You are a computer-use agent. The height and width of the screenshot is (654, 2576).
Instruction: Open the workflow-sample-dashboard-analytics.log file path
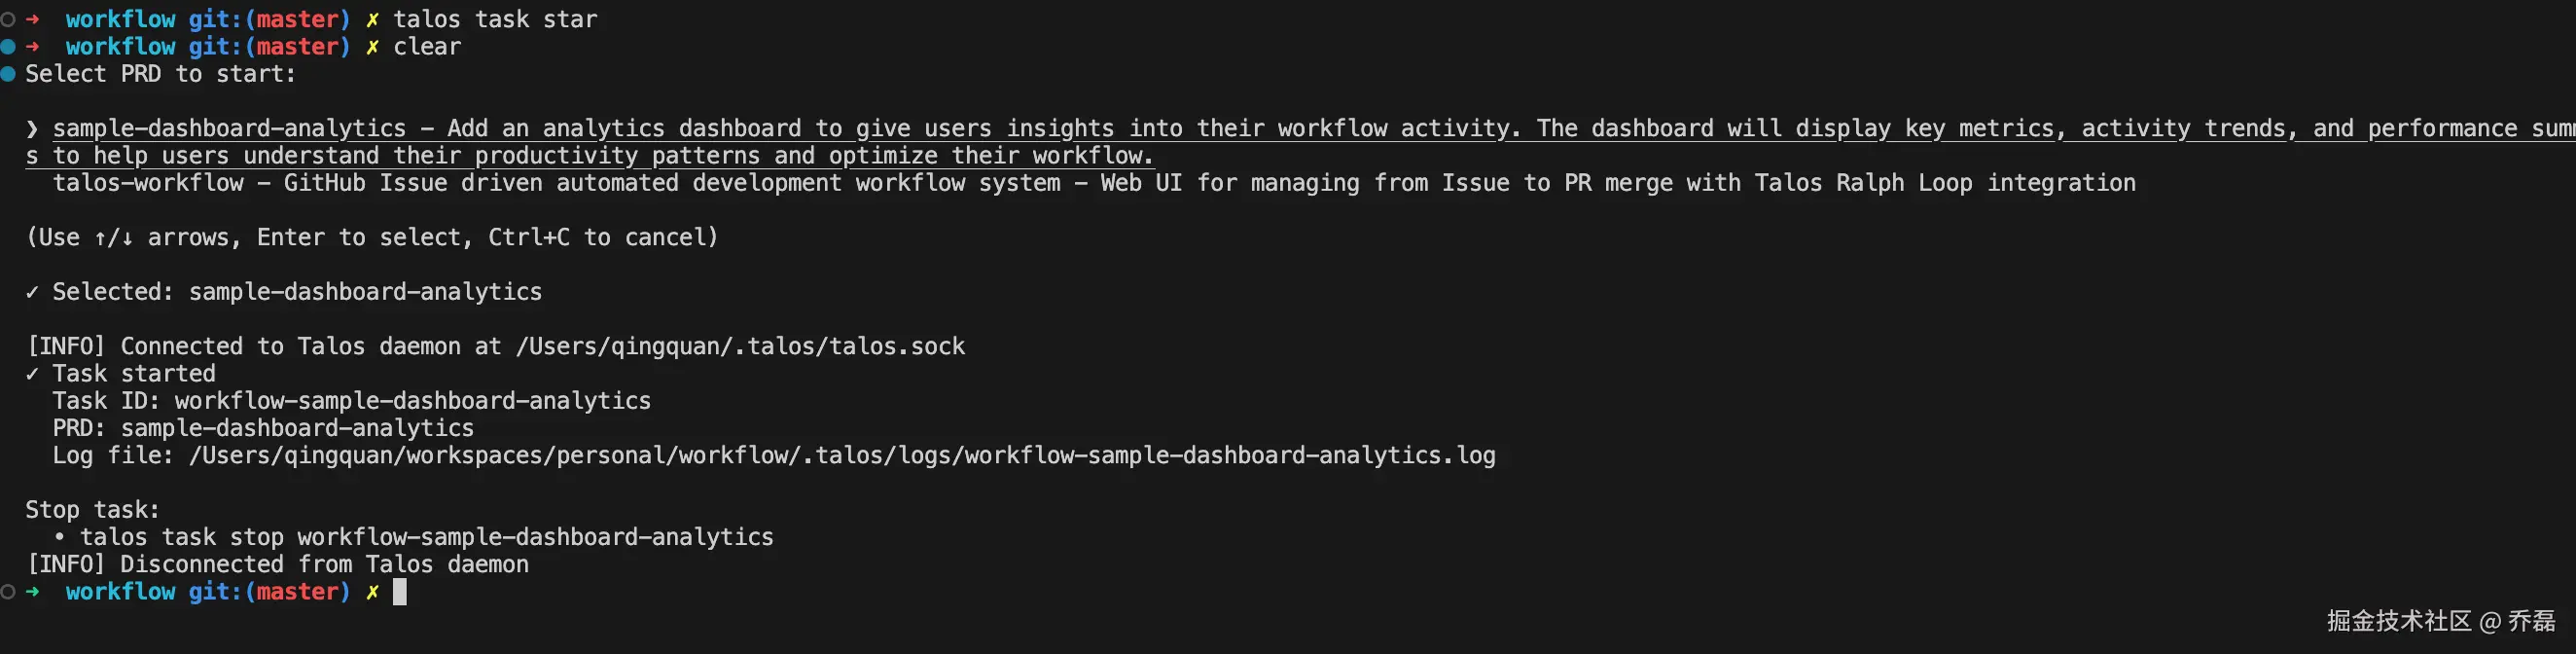[842, 455]
